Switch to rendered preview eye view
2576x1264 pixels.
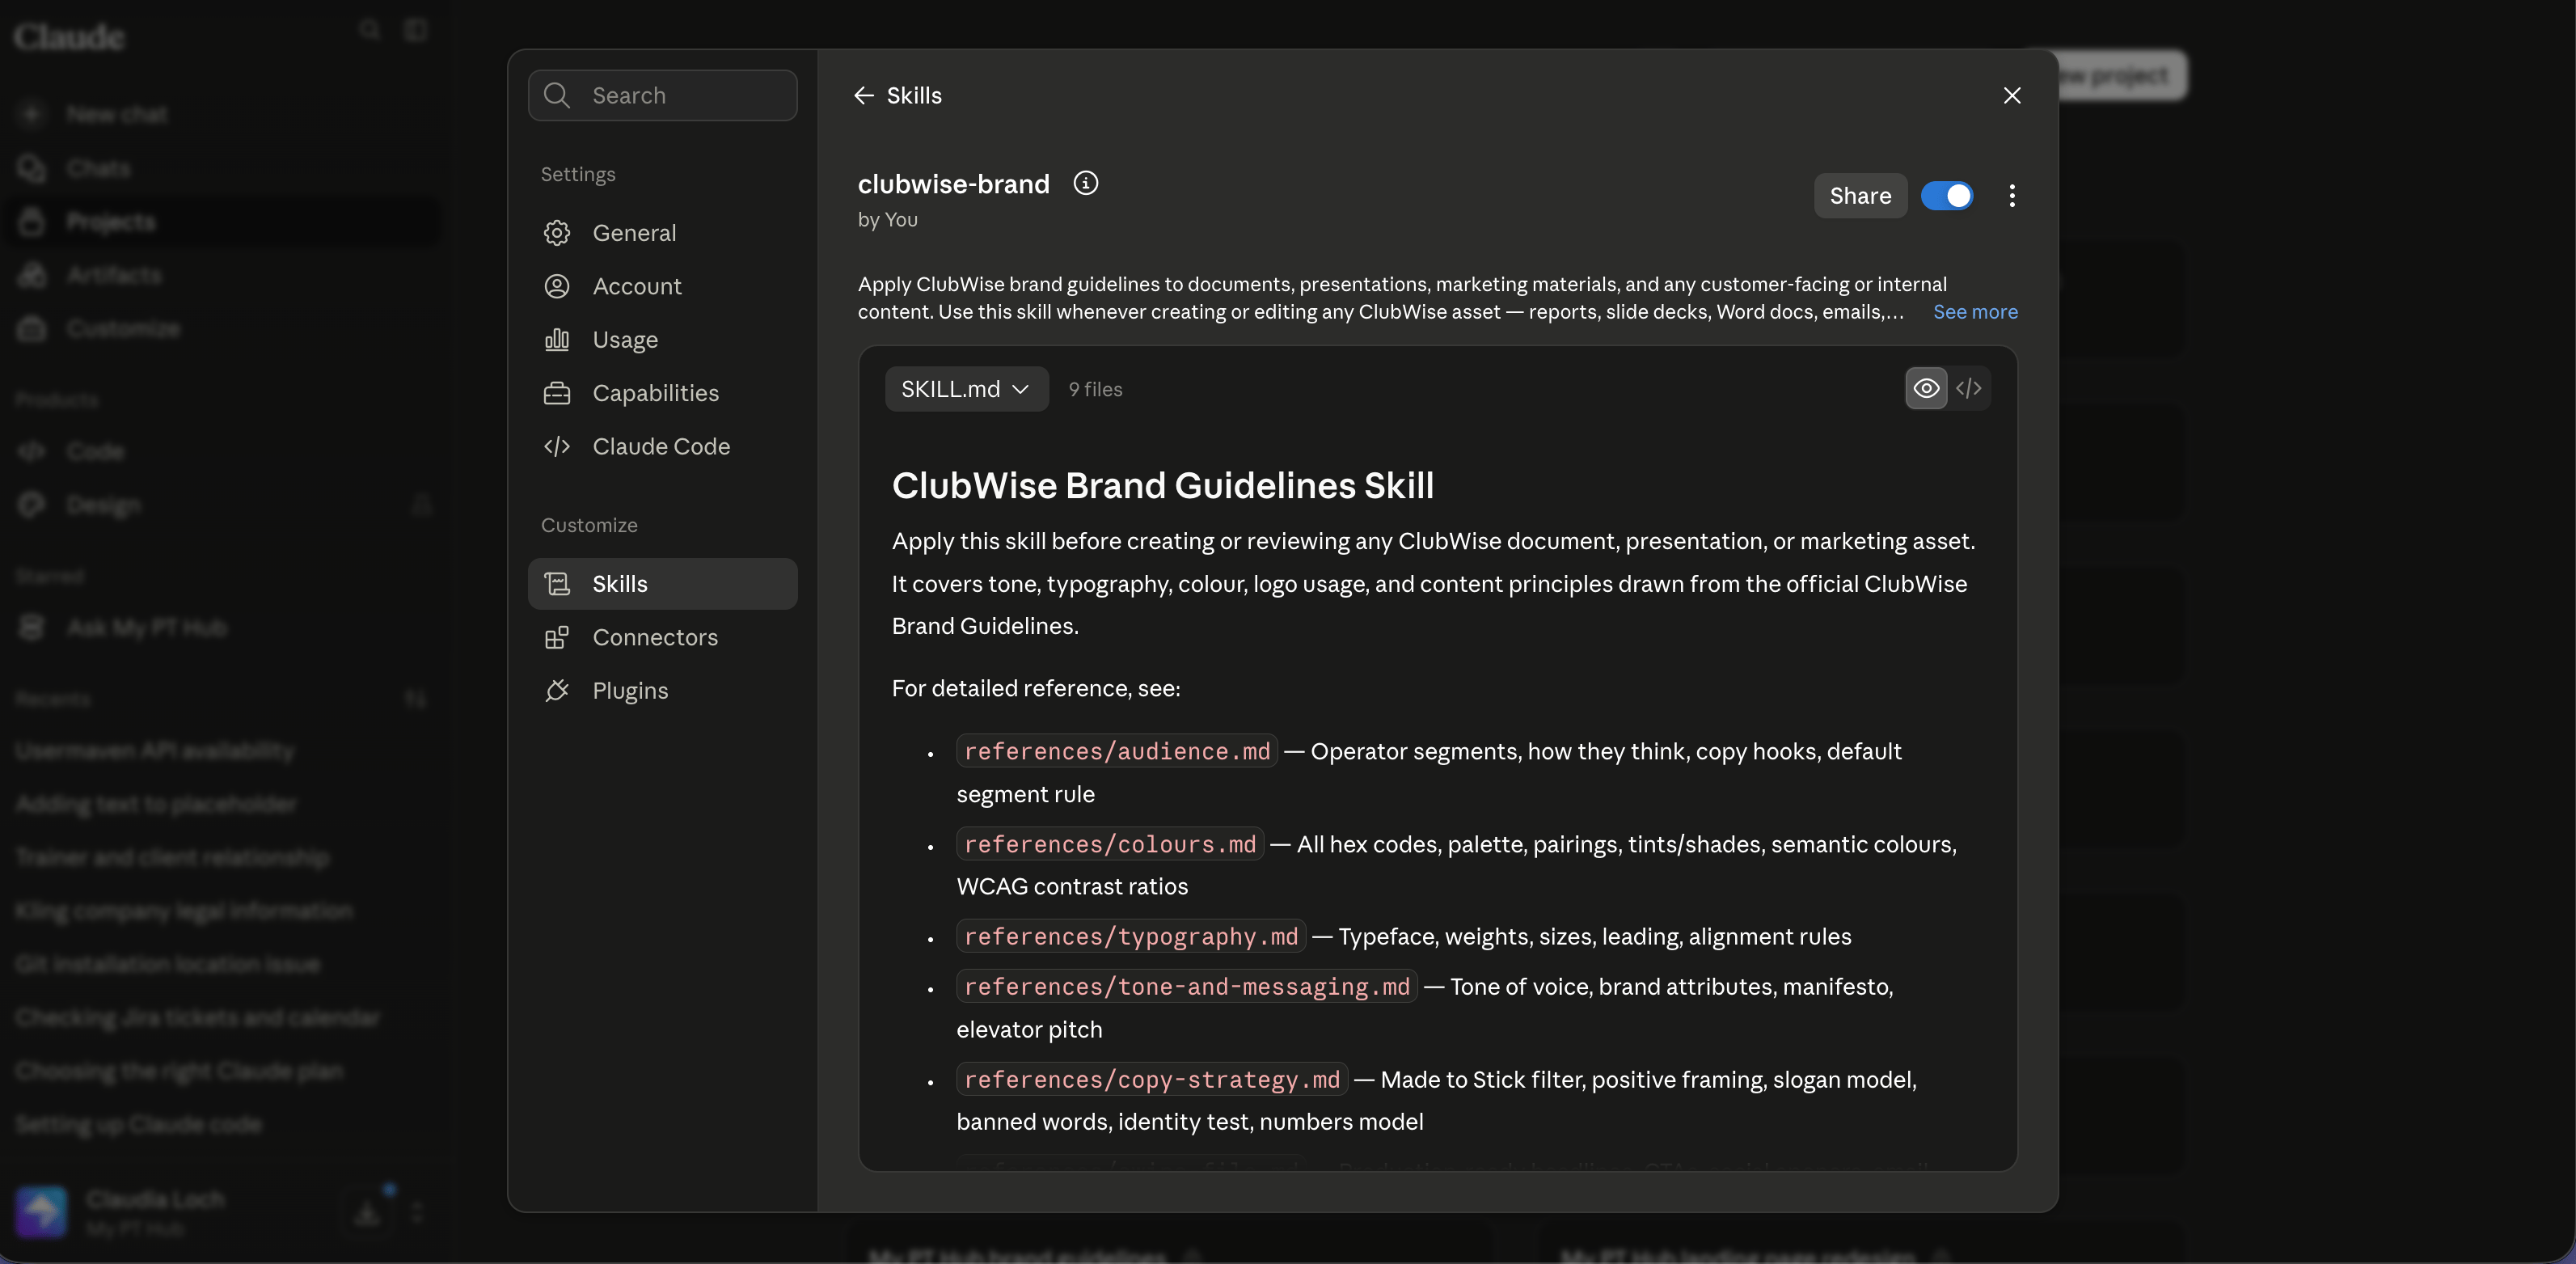[x=1926, y=389]
